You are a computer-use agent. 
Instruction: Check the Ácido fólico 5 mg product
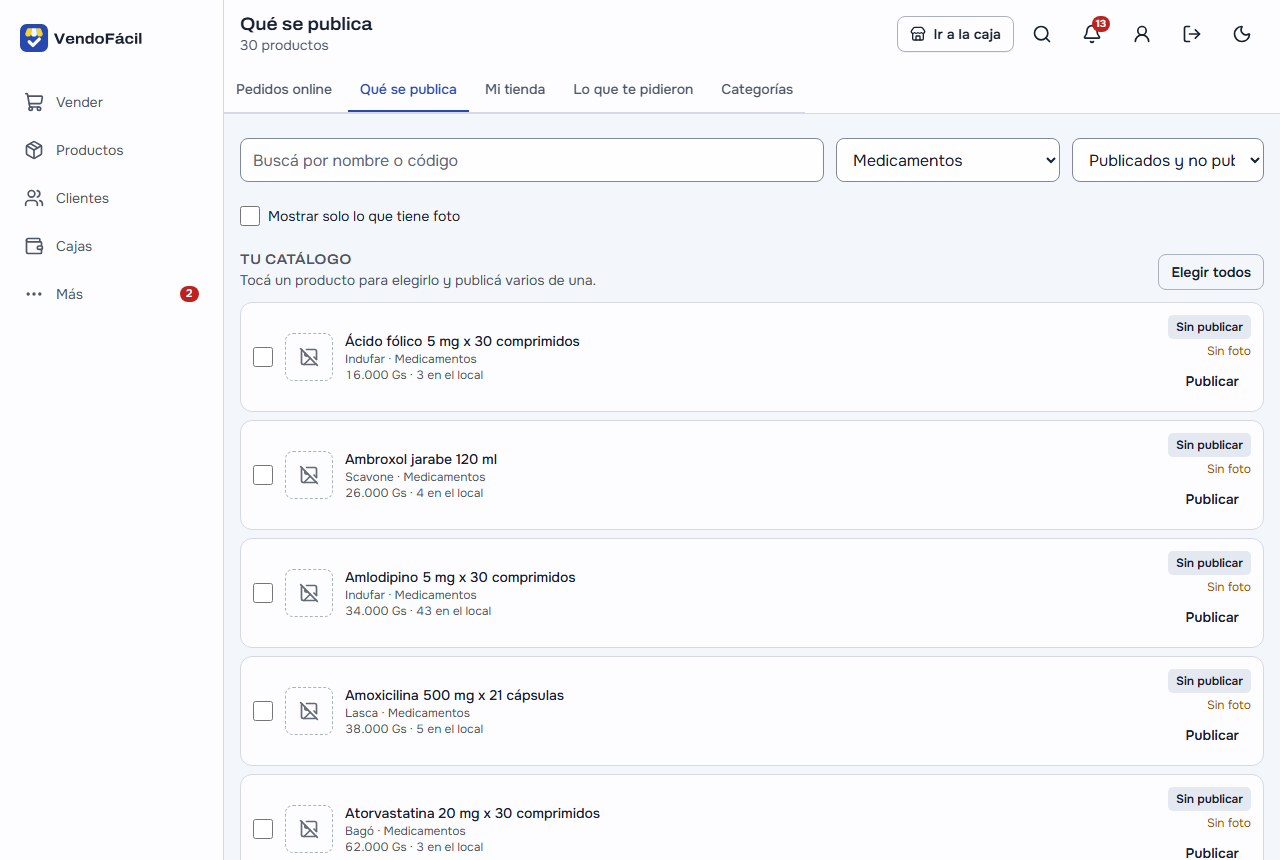tap(263, 357)
